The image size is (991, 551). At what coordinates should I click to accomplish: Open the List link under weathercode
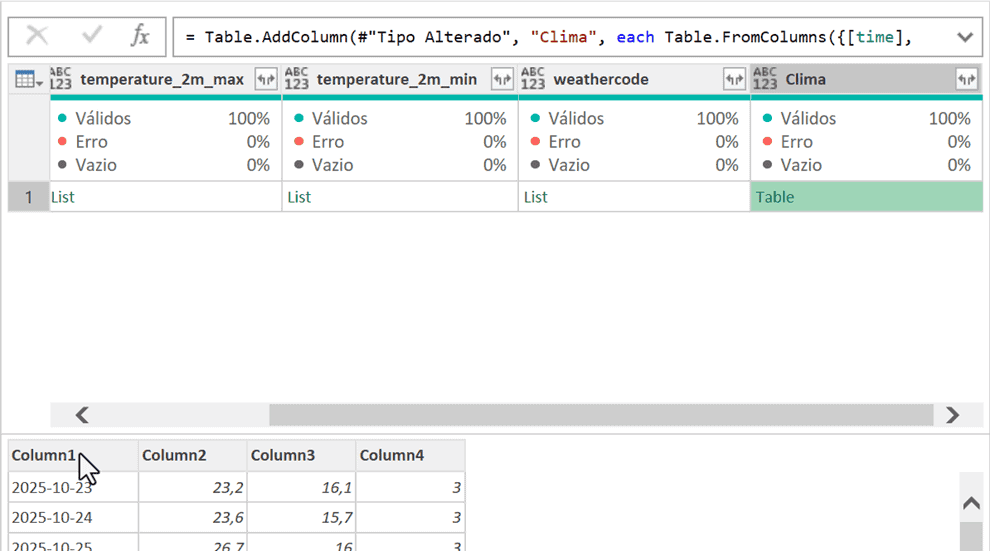pos(535,197)
